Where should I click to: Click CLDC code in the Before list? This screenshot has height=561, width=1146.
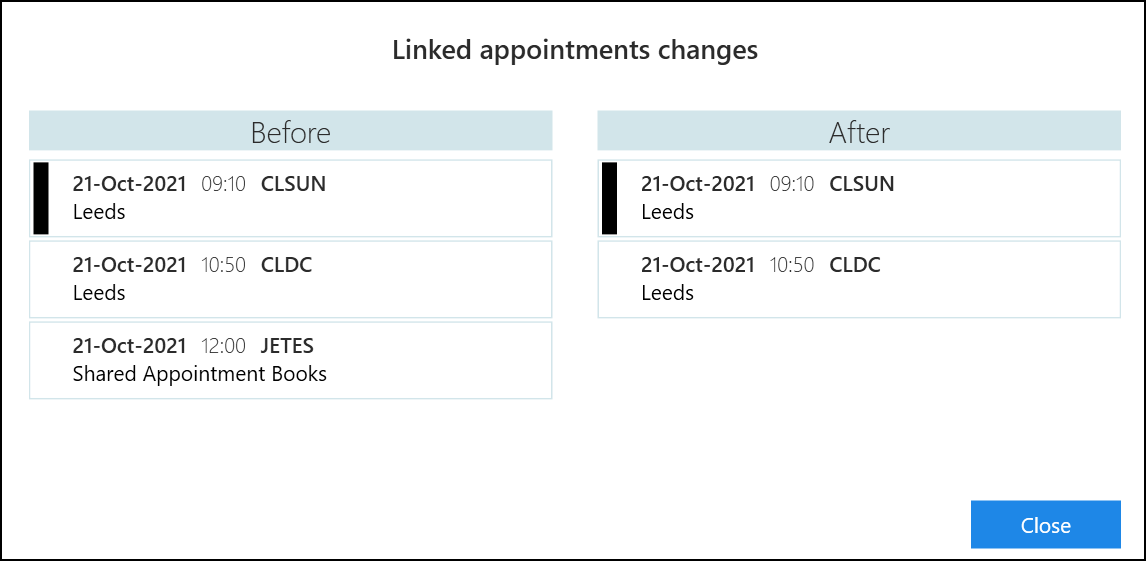pyautogui.click(x=286, y=266)
